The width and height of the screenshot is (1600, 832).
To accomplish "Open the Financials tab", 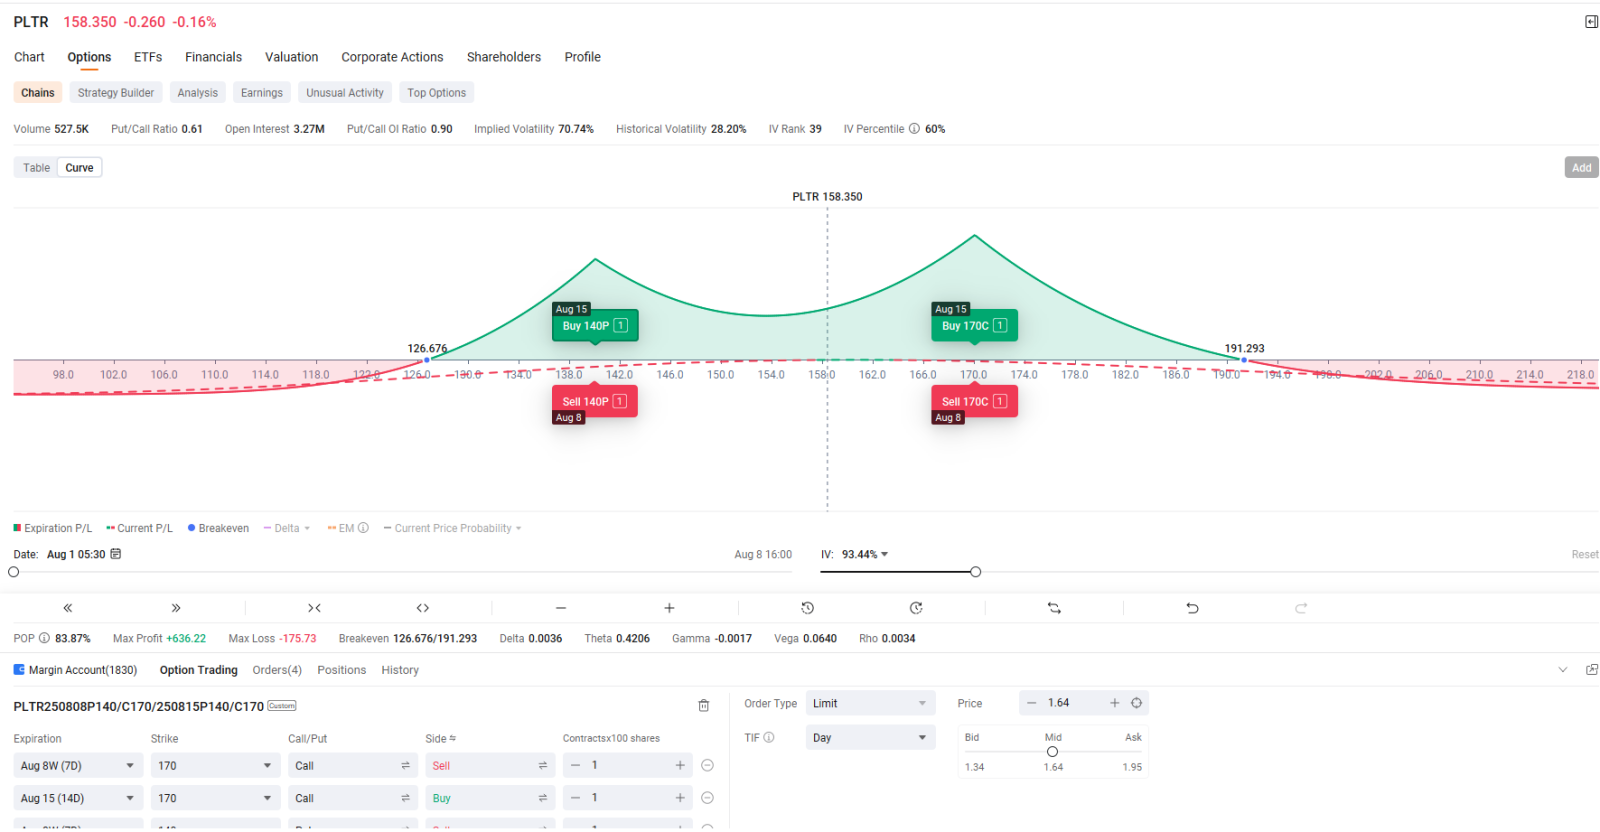I will pyautogui.click(x=213, y=57).
